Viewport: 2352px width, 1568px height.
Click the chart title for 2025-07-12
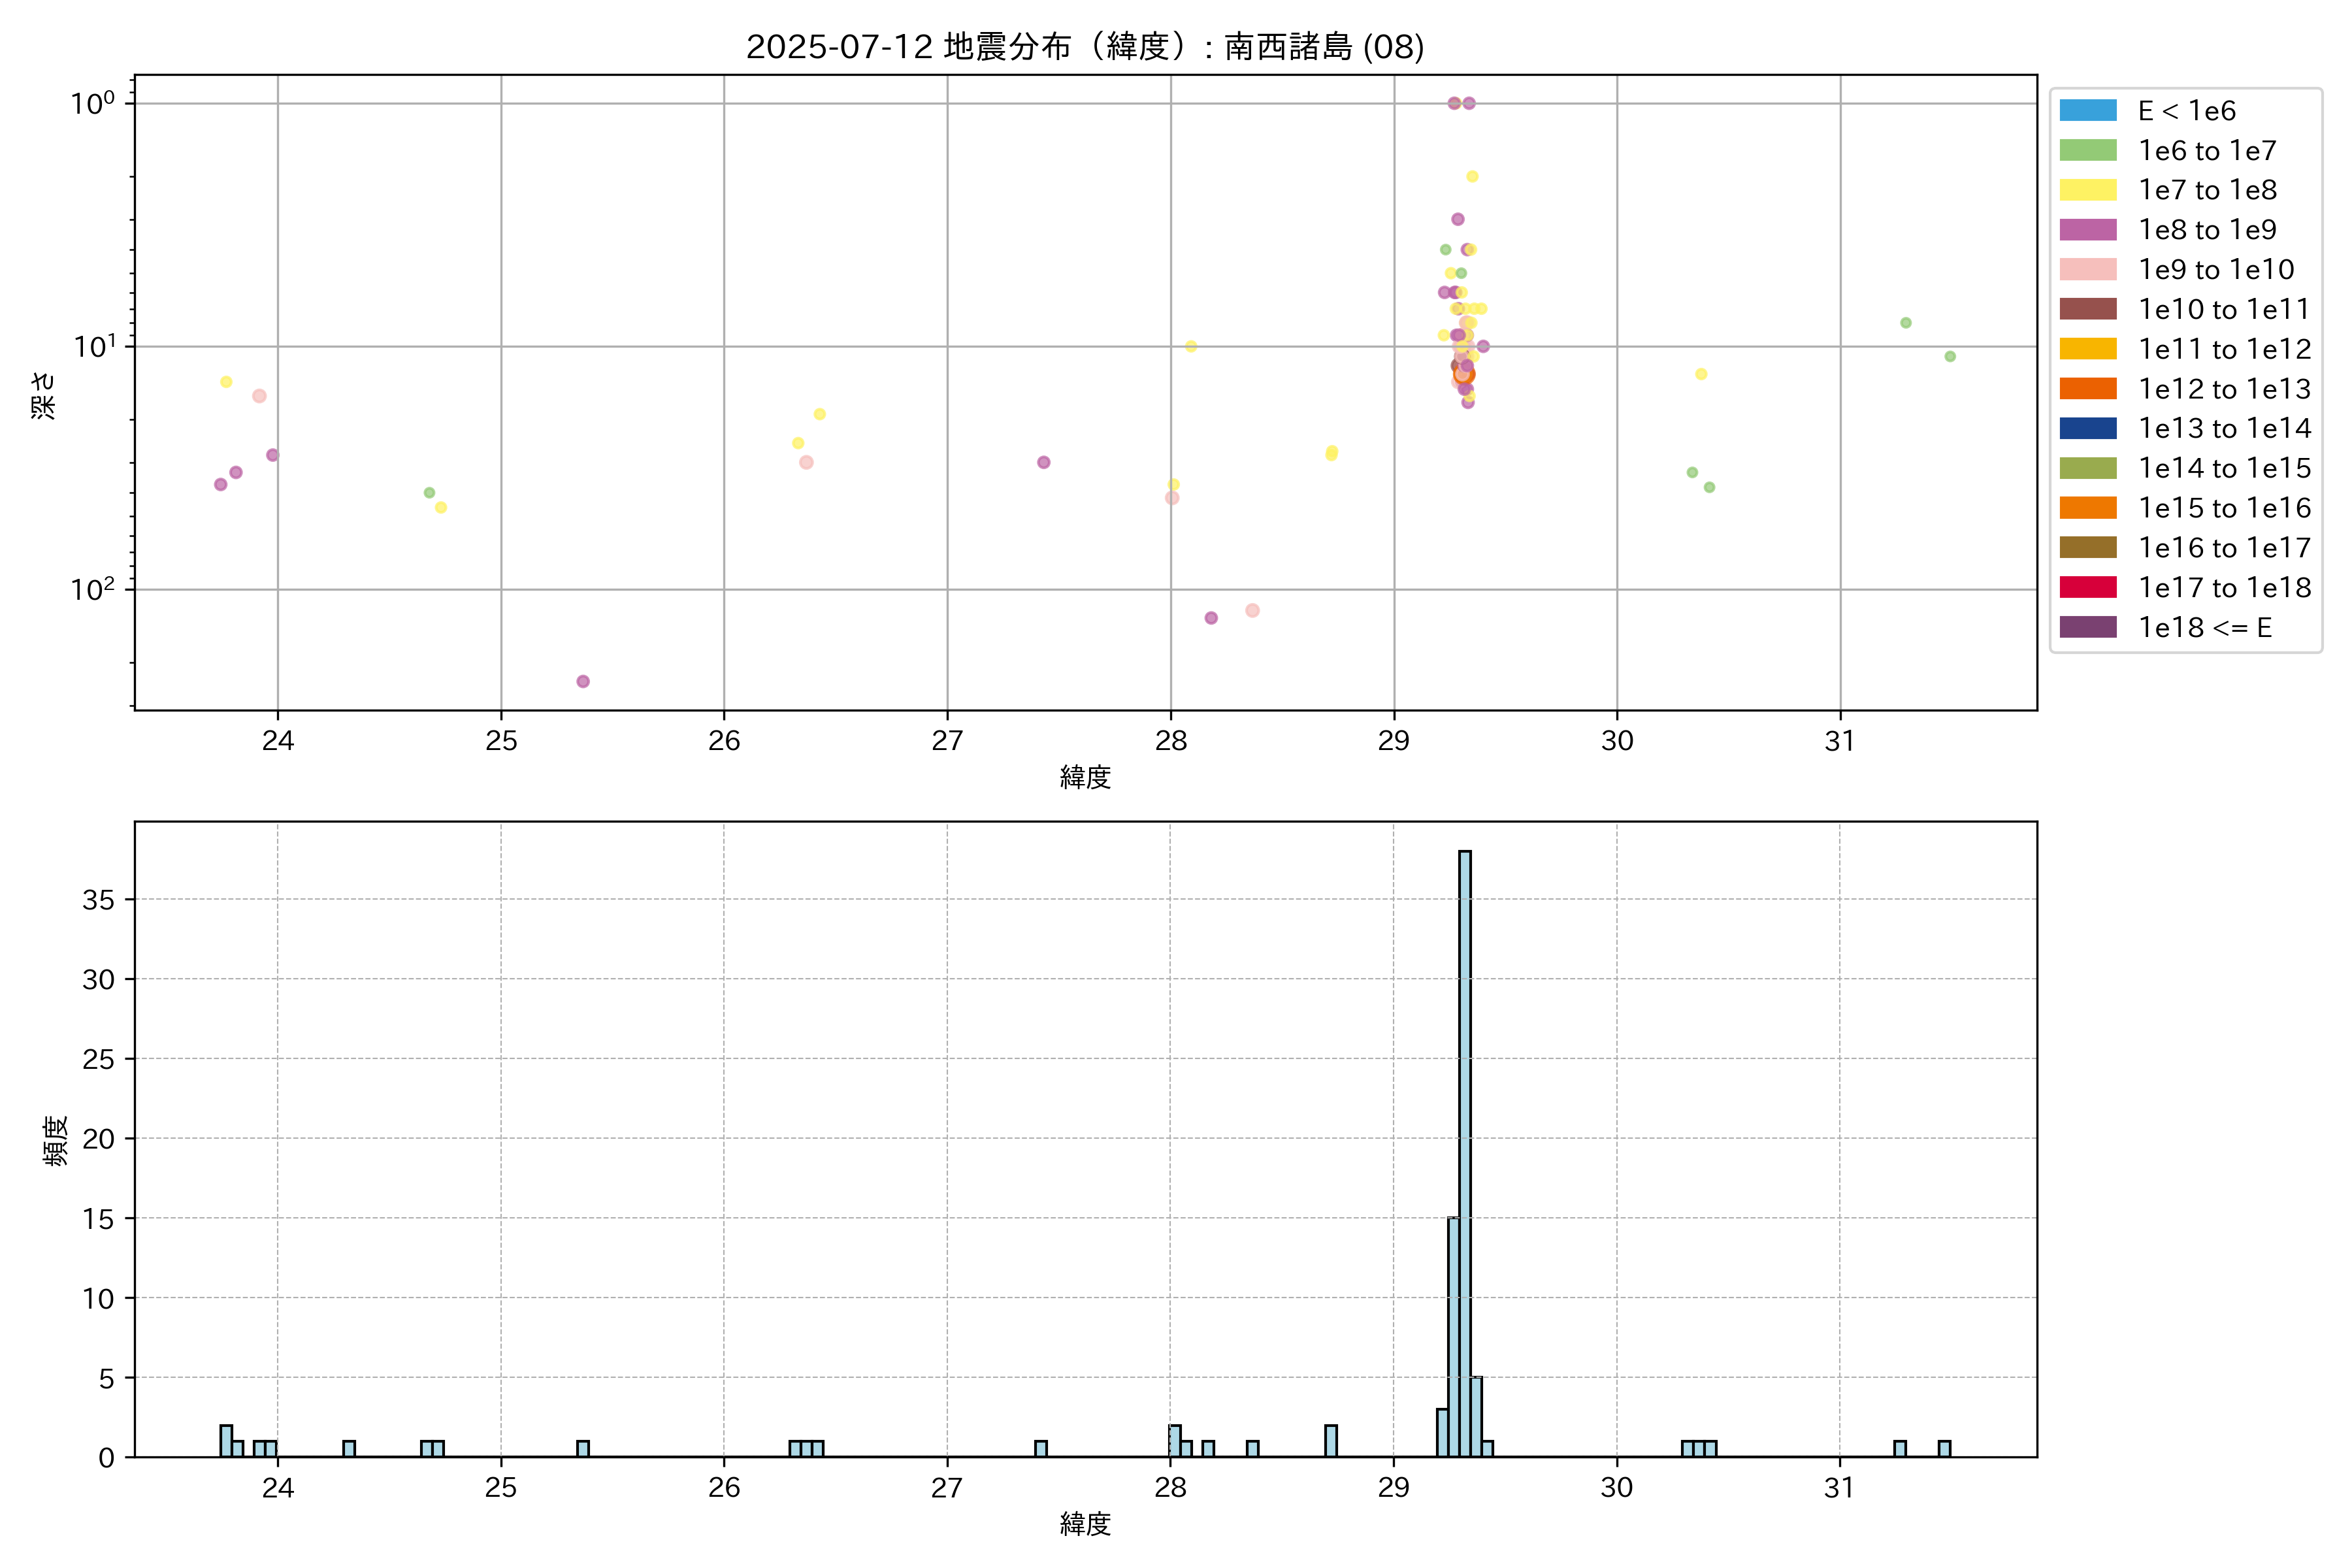point(1085,46)
